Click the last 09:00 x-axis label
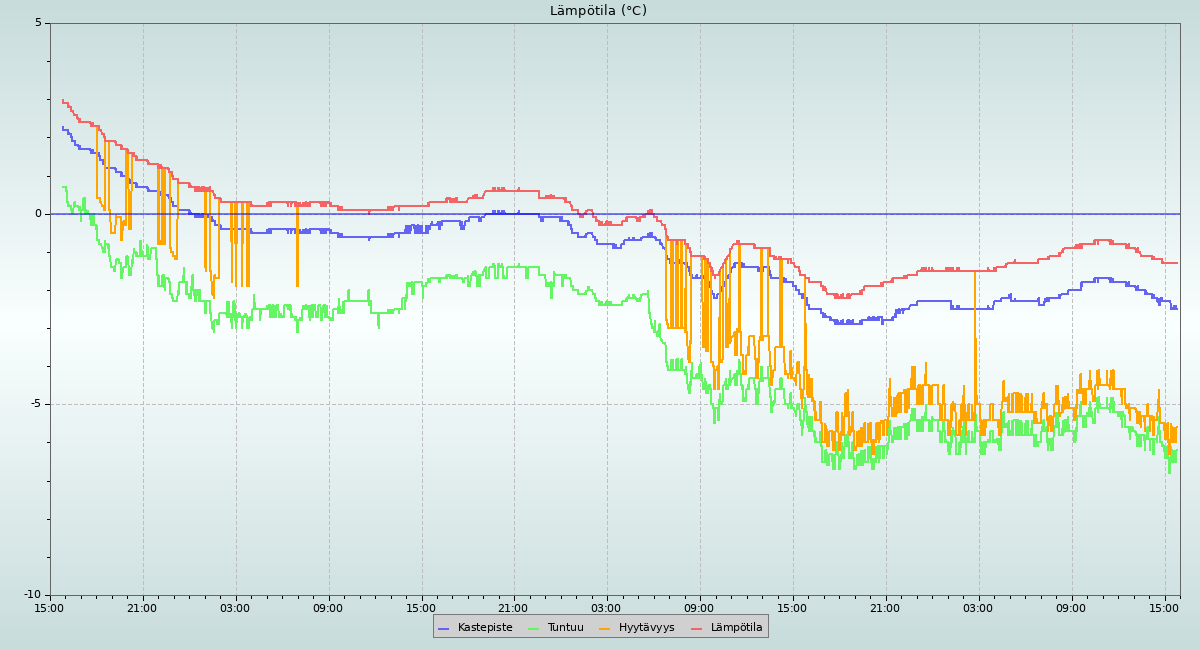The image size is (1200, 650). [x=1071, y=608]
